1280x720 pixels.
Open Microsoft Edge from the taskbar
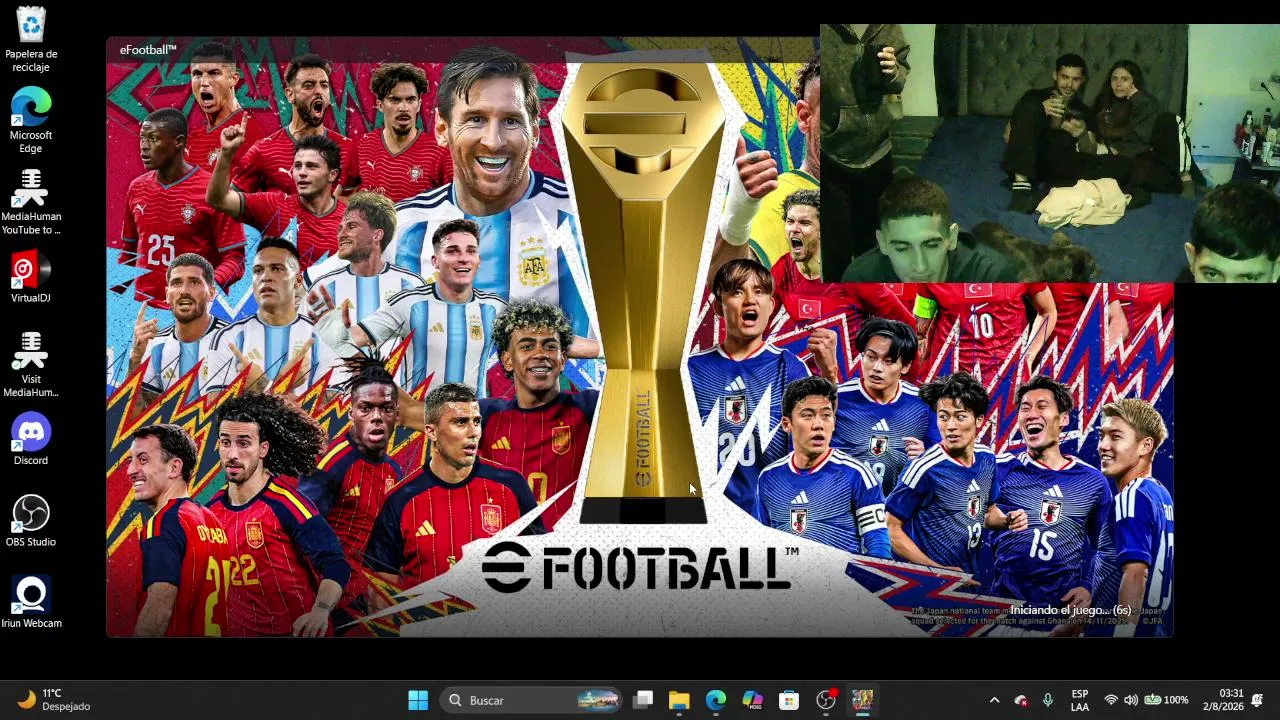(716, 700)
